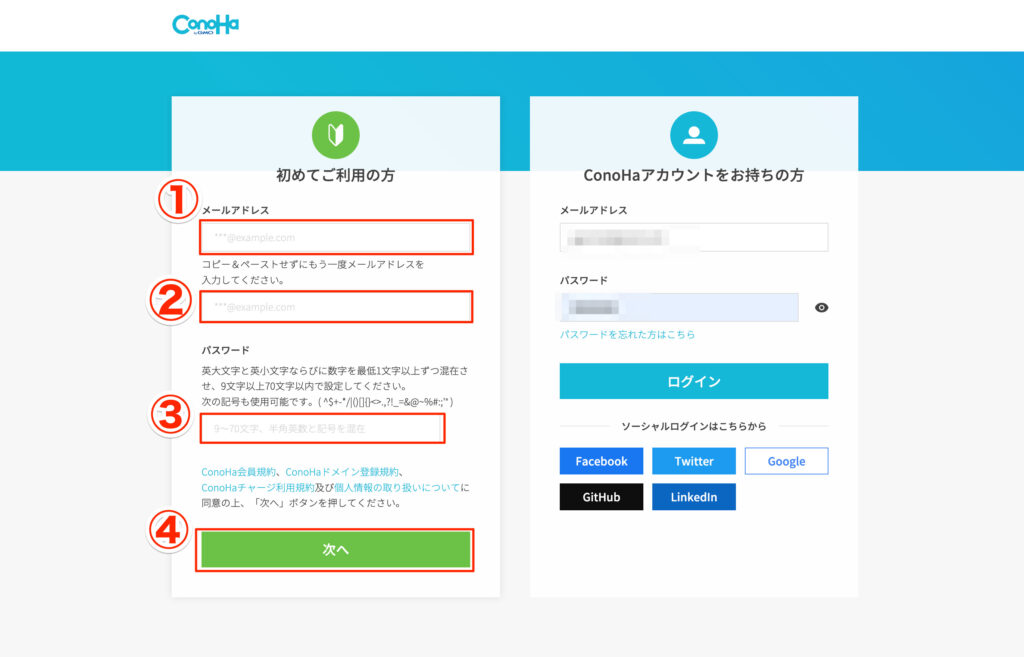
Task: Open ConoHaドメイン登録規約 link
Action: (342, 472)
